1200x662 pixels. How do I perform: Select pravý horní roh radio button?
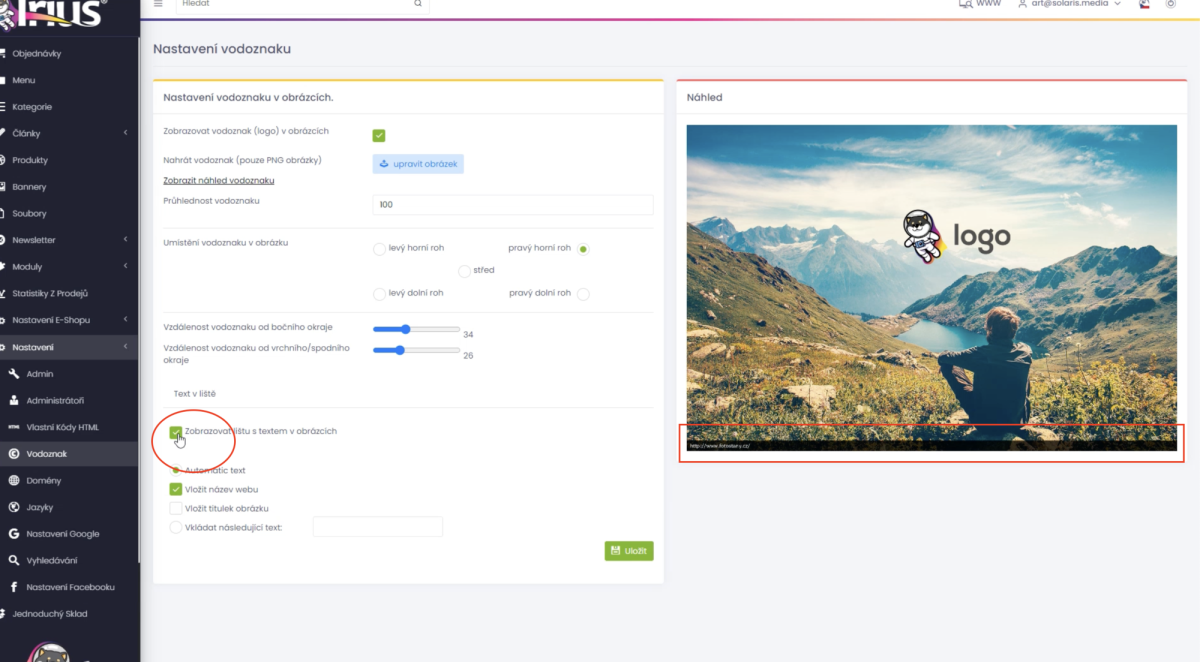click(x=584, y=249)
